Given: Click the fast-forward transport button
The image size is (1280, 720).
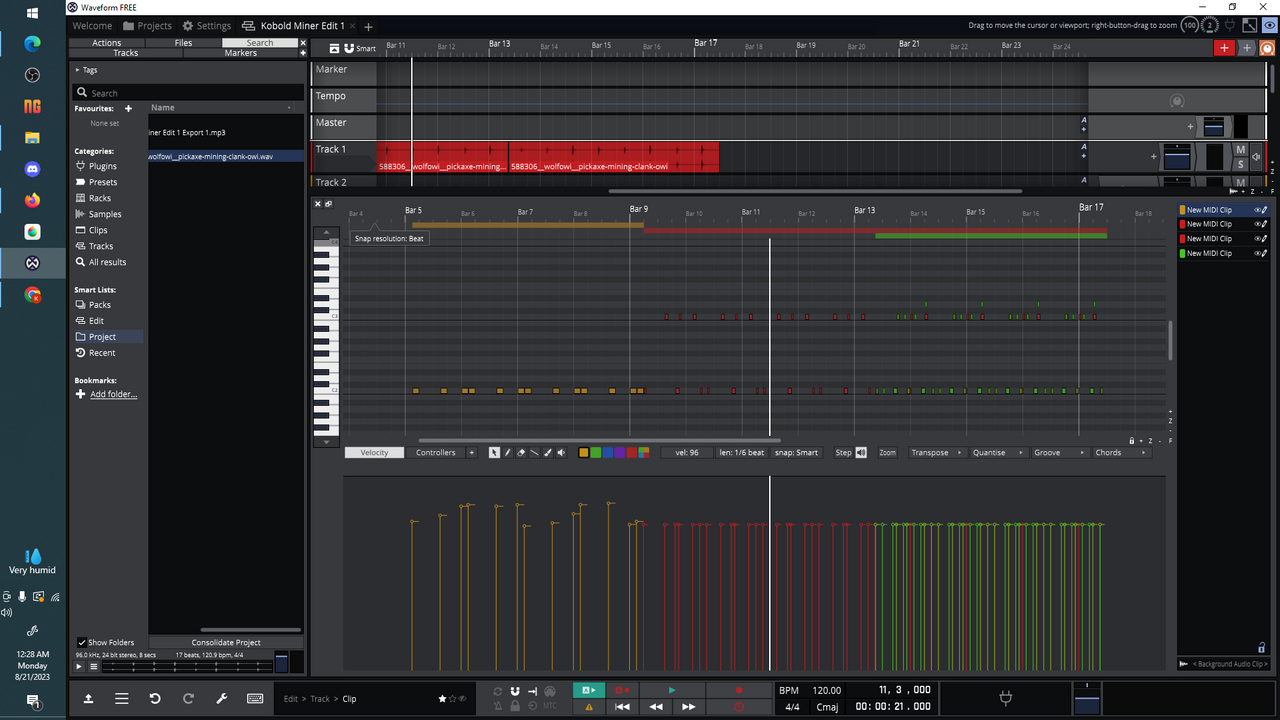Looking at the screenshot, I should coord(689,707).
